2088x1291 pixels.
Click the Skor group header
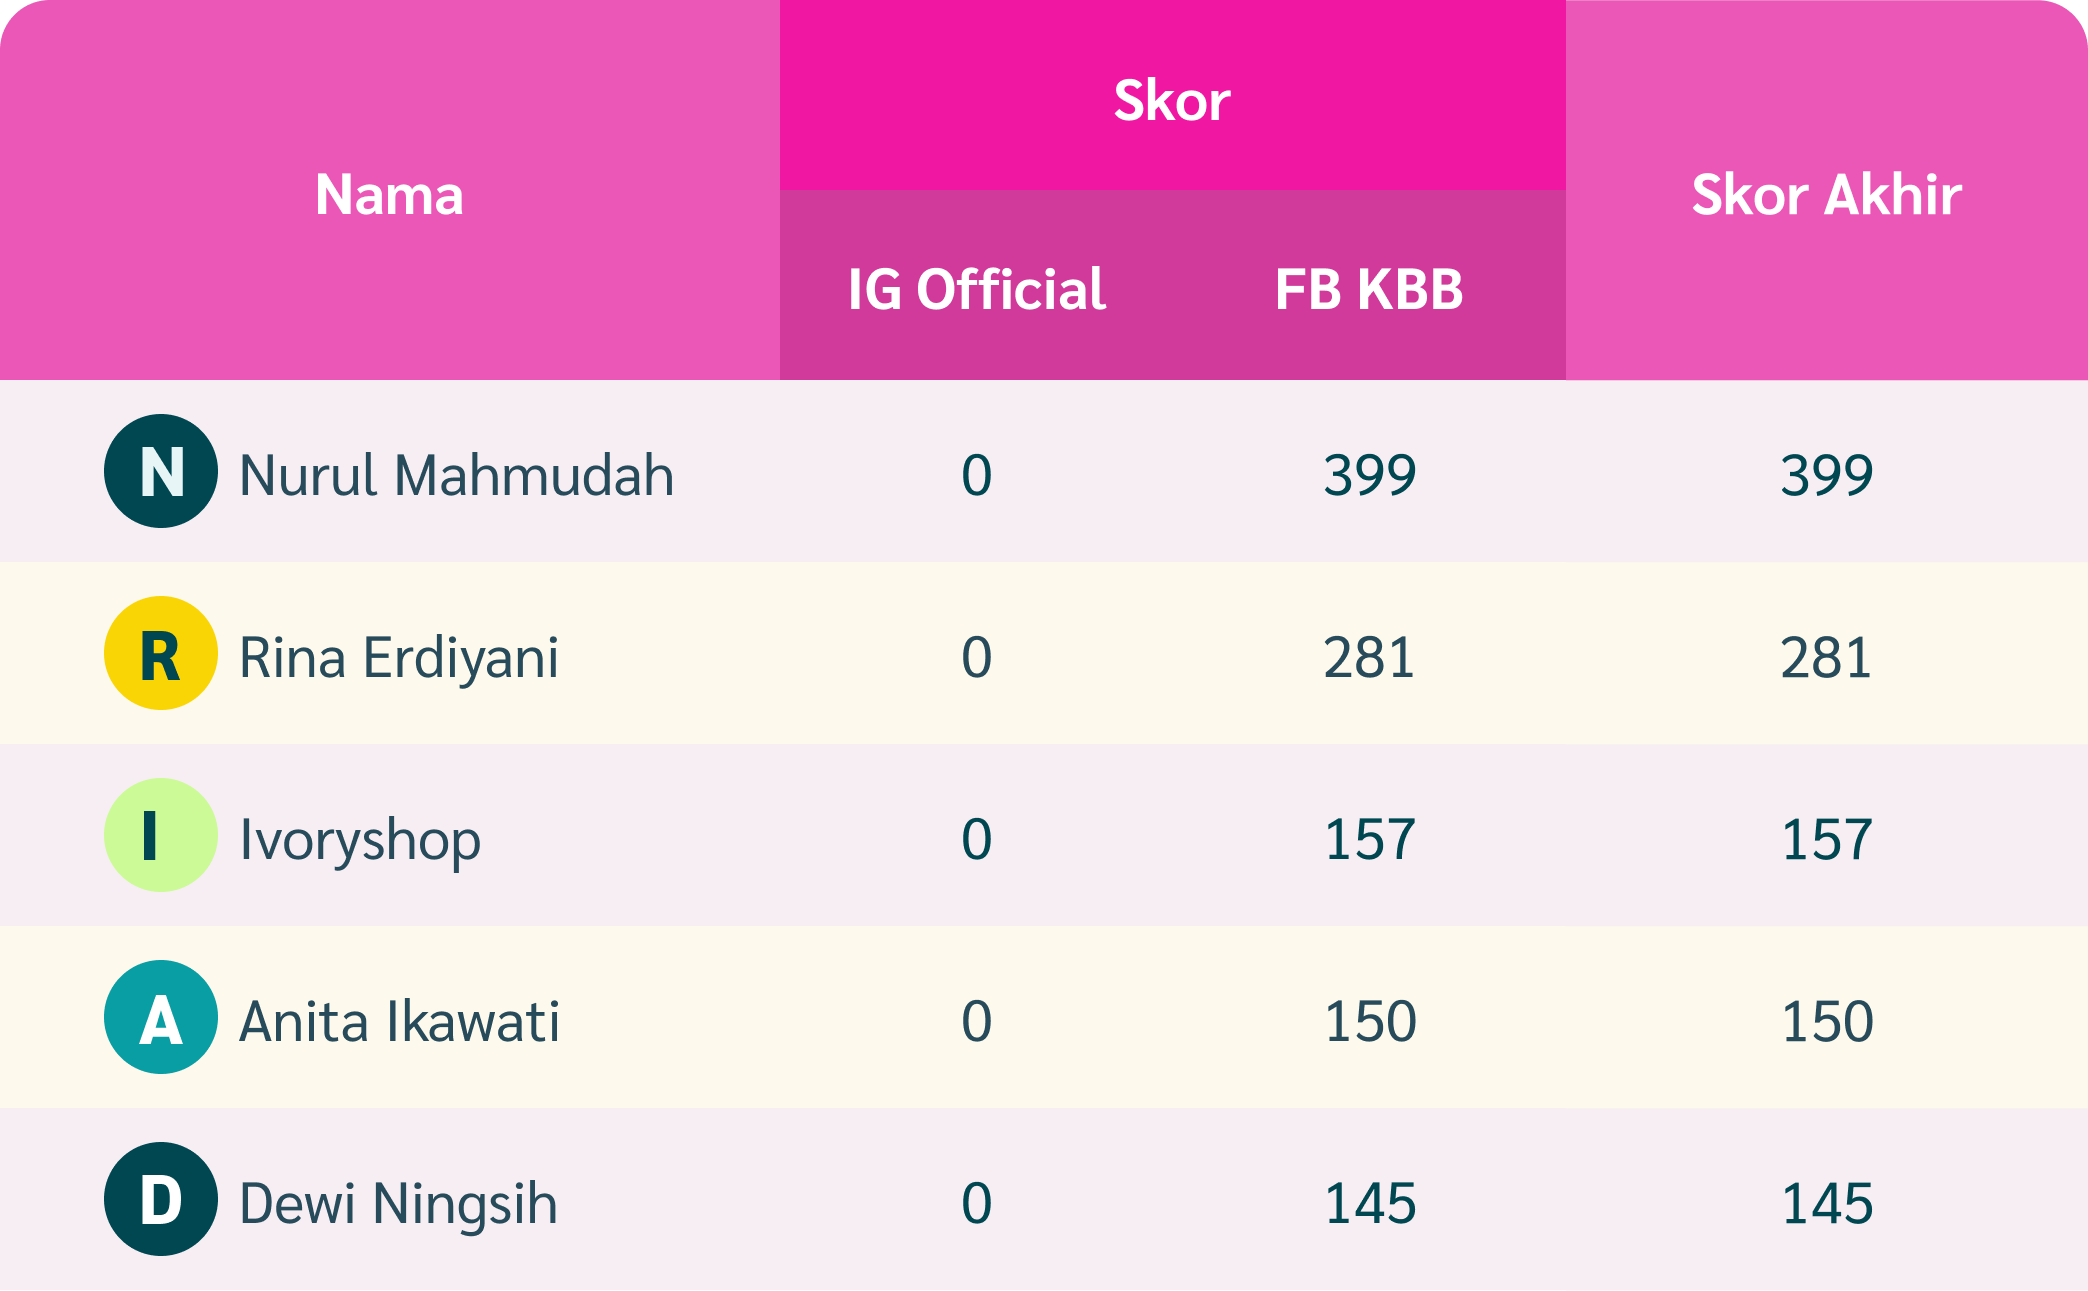click(x=1172, y=100)
